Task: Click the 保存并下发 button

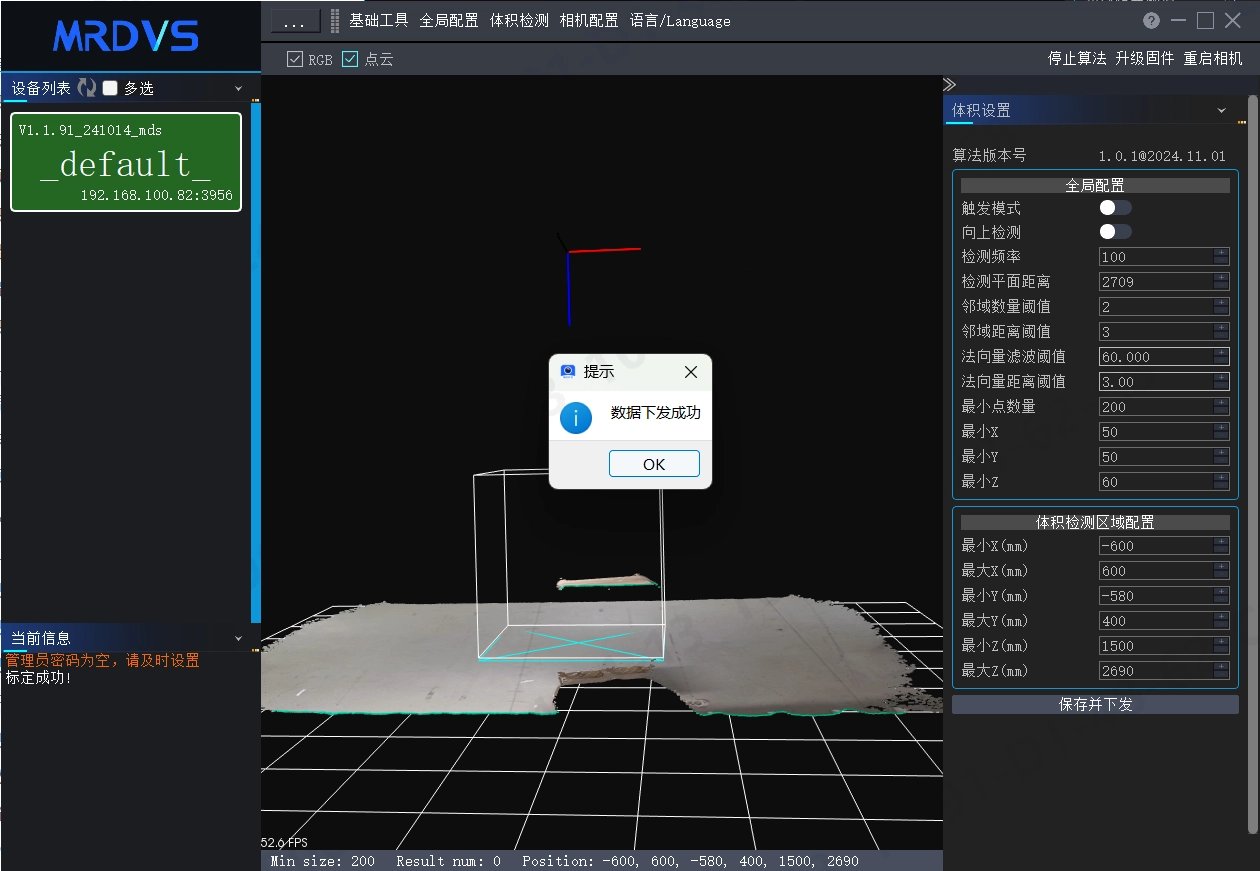Action: (x=1095, y=704)
